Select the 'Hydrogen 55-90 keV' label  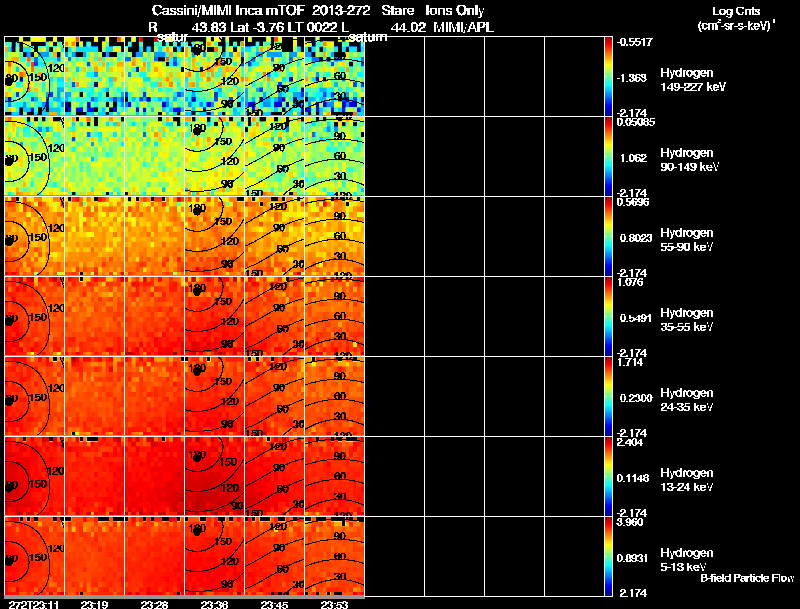point(687,240)
